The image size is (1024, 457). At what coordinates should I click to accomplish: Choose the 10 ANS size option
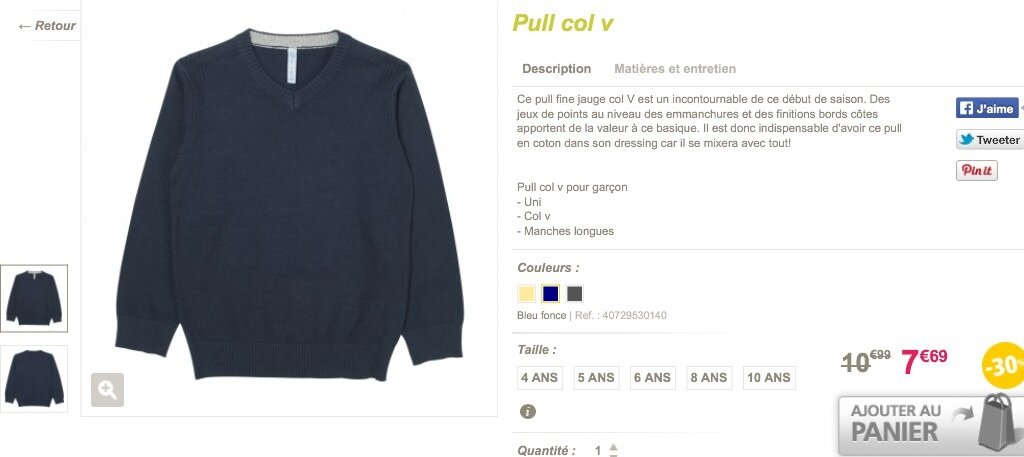pyautogui.click(x=769, y=378)
